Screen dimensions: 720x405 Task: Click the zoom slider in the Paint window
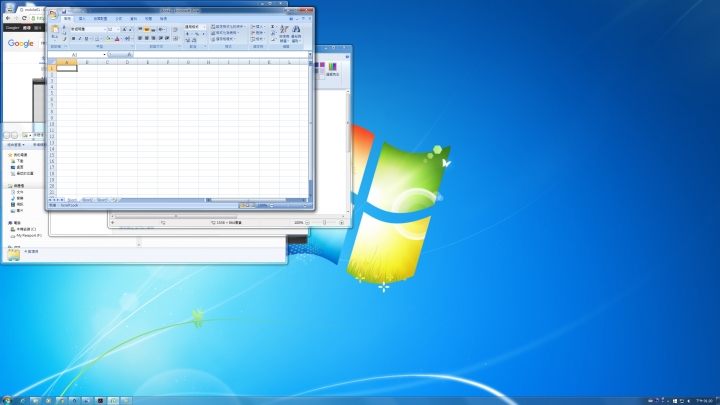point(324,222)
